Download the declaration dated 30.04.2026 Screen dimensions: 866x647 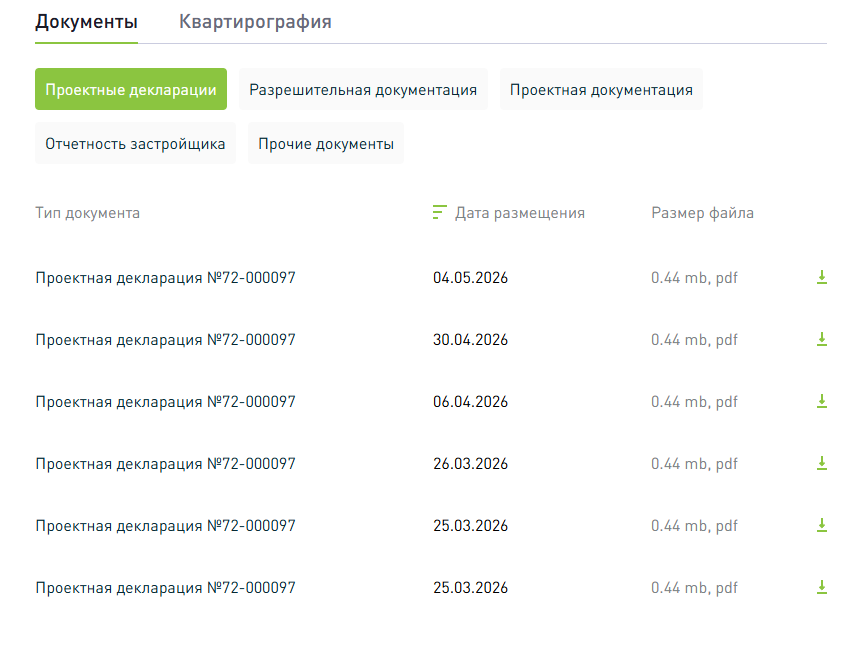[x=821, y=339]
